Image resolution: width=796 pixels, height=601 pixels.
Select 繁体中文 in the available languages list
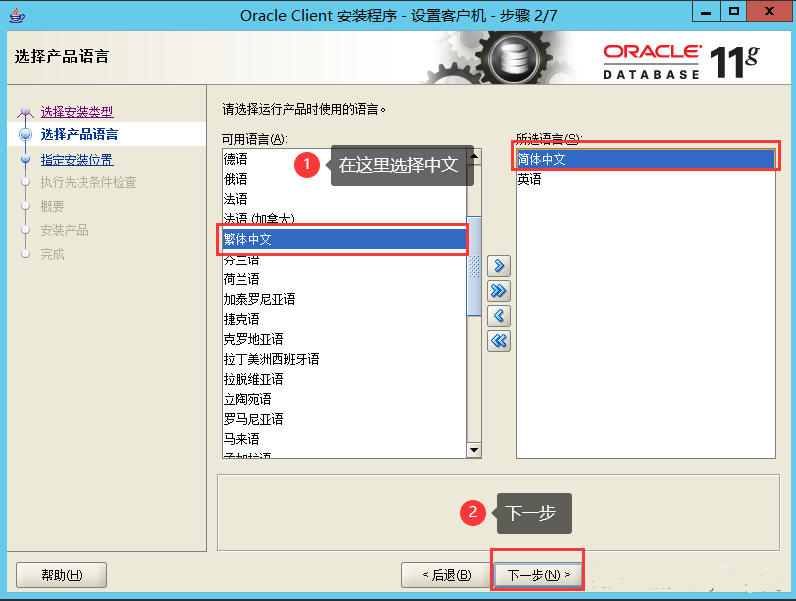point(344,239)
